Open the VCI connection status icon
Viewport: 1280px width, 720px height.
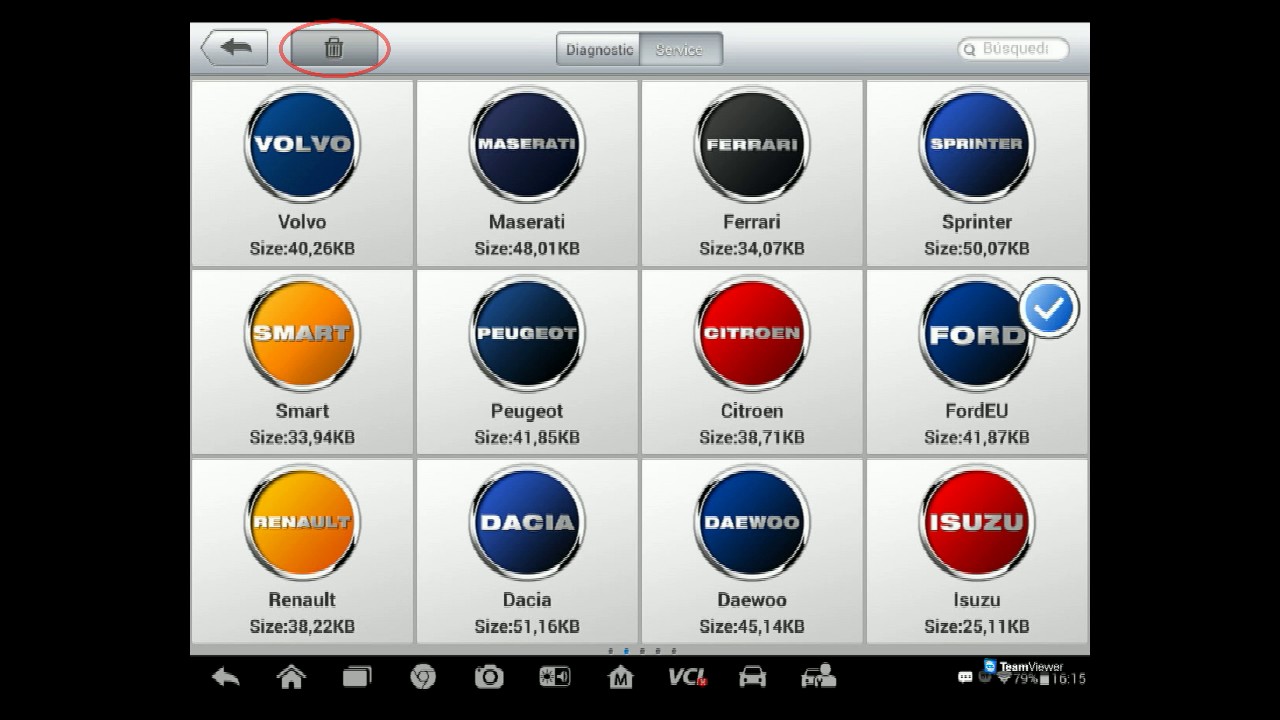tap(687, 677)
